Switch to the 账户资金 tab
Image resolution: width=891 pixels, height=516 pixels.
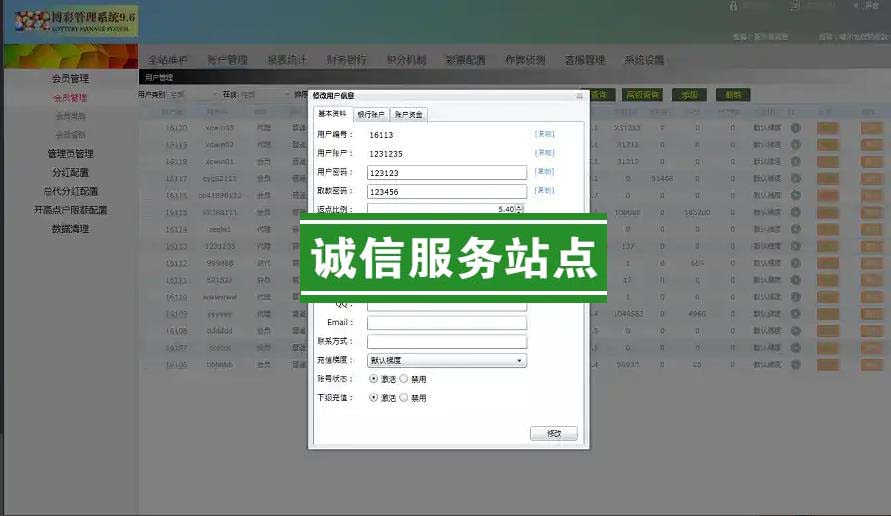click(x=407, y=114)
